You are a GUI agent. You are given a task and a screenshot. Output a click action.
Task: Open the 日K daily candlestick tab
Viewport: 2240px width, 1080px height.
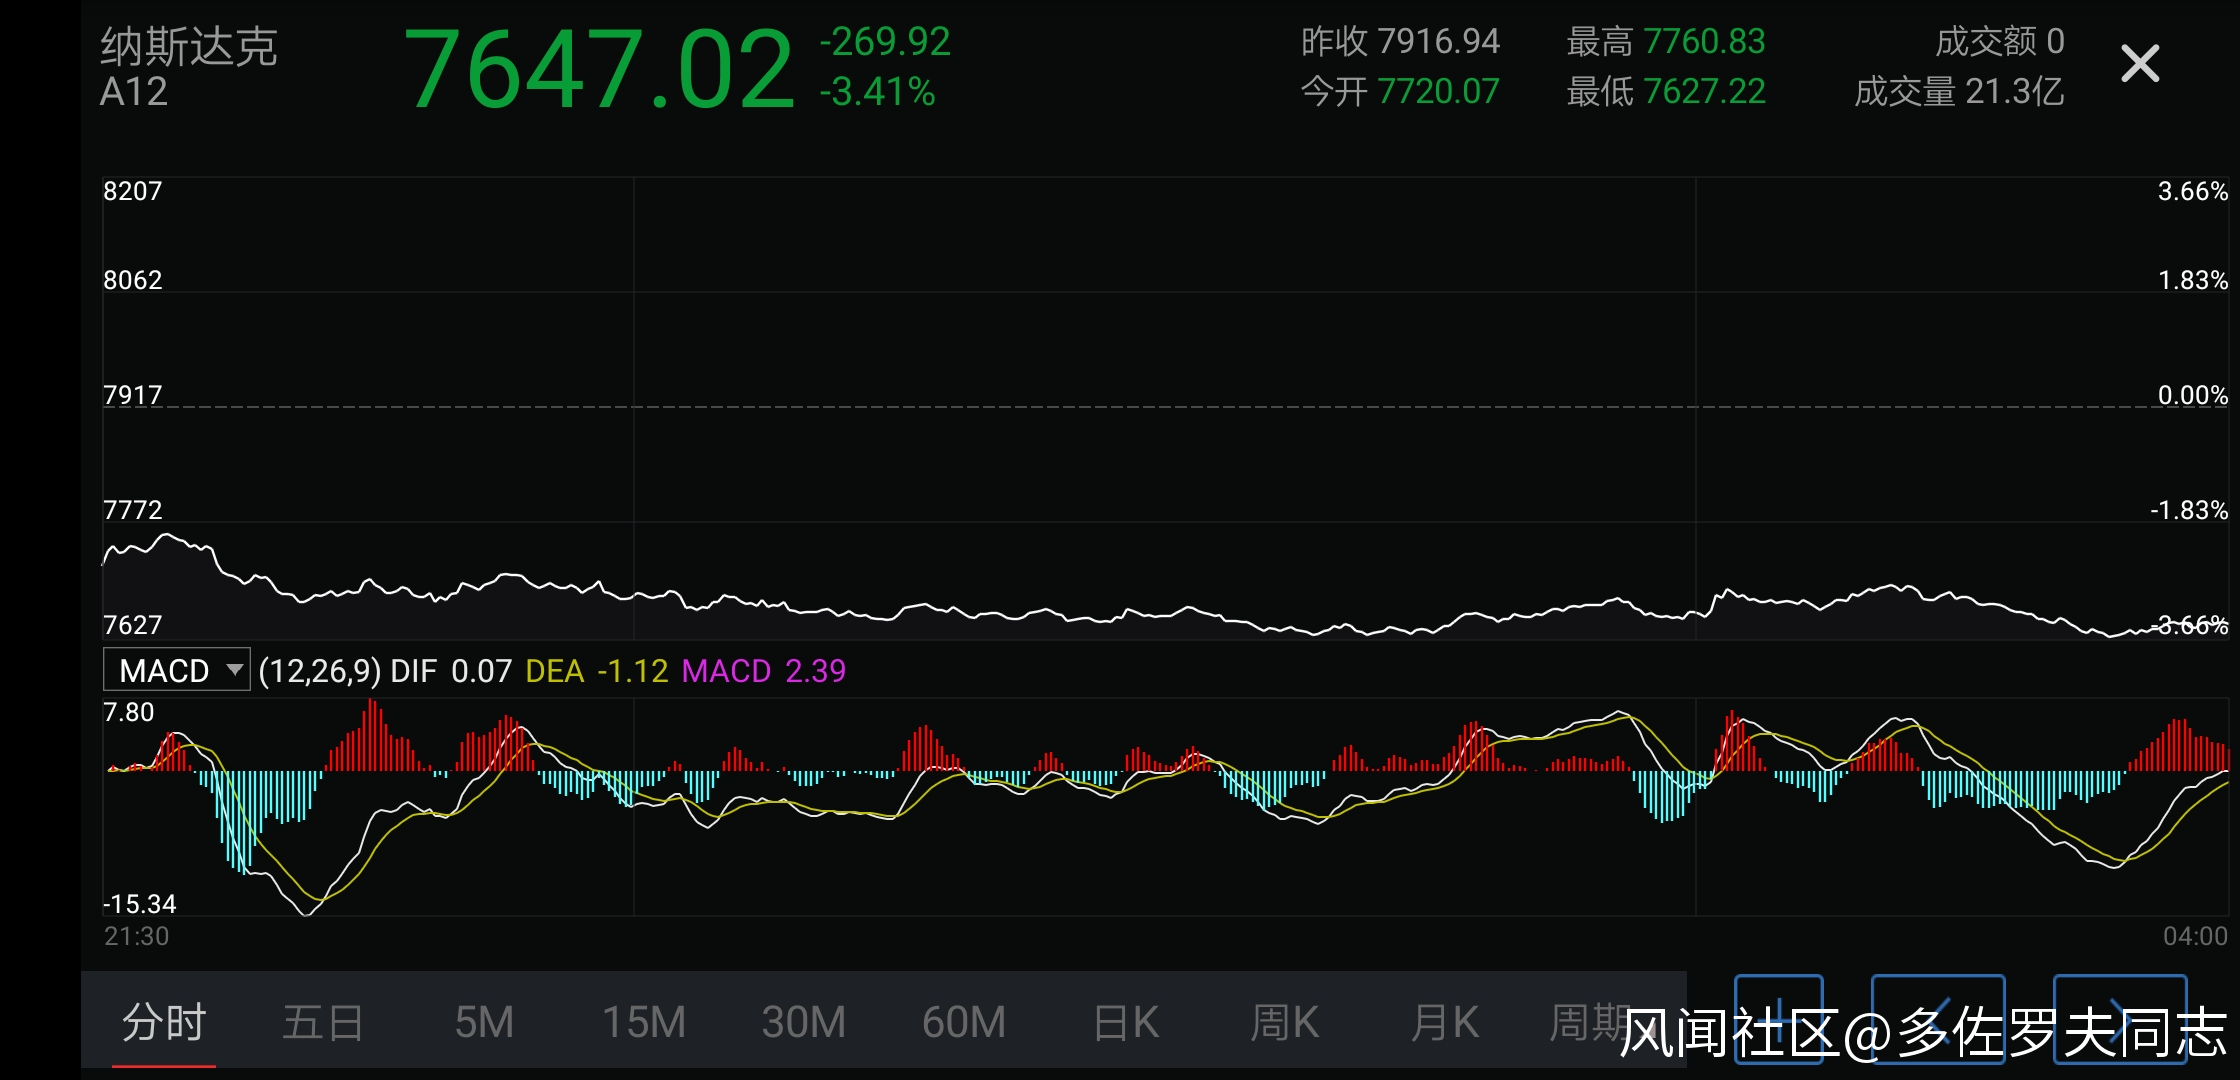pyautogui.click(x=1126, y=1022)
